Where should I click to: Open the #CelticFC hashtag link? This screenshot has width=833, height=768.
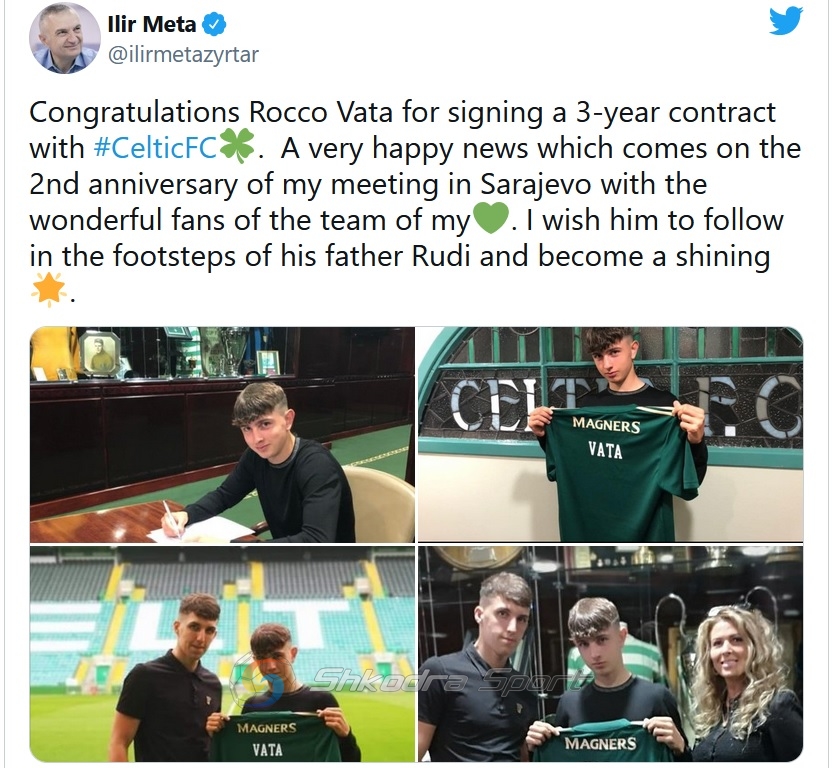(x=156, y=148)
